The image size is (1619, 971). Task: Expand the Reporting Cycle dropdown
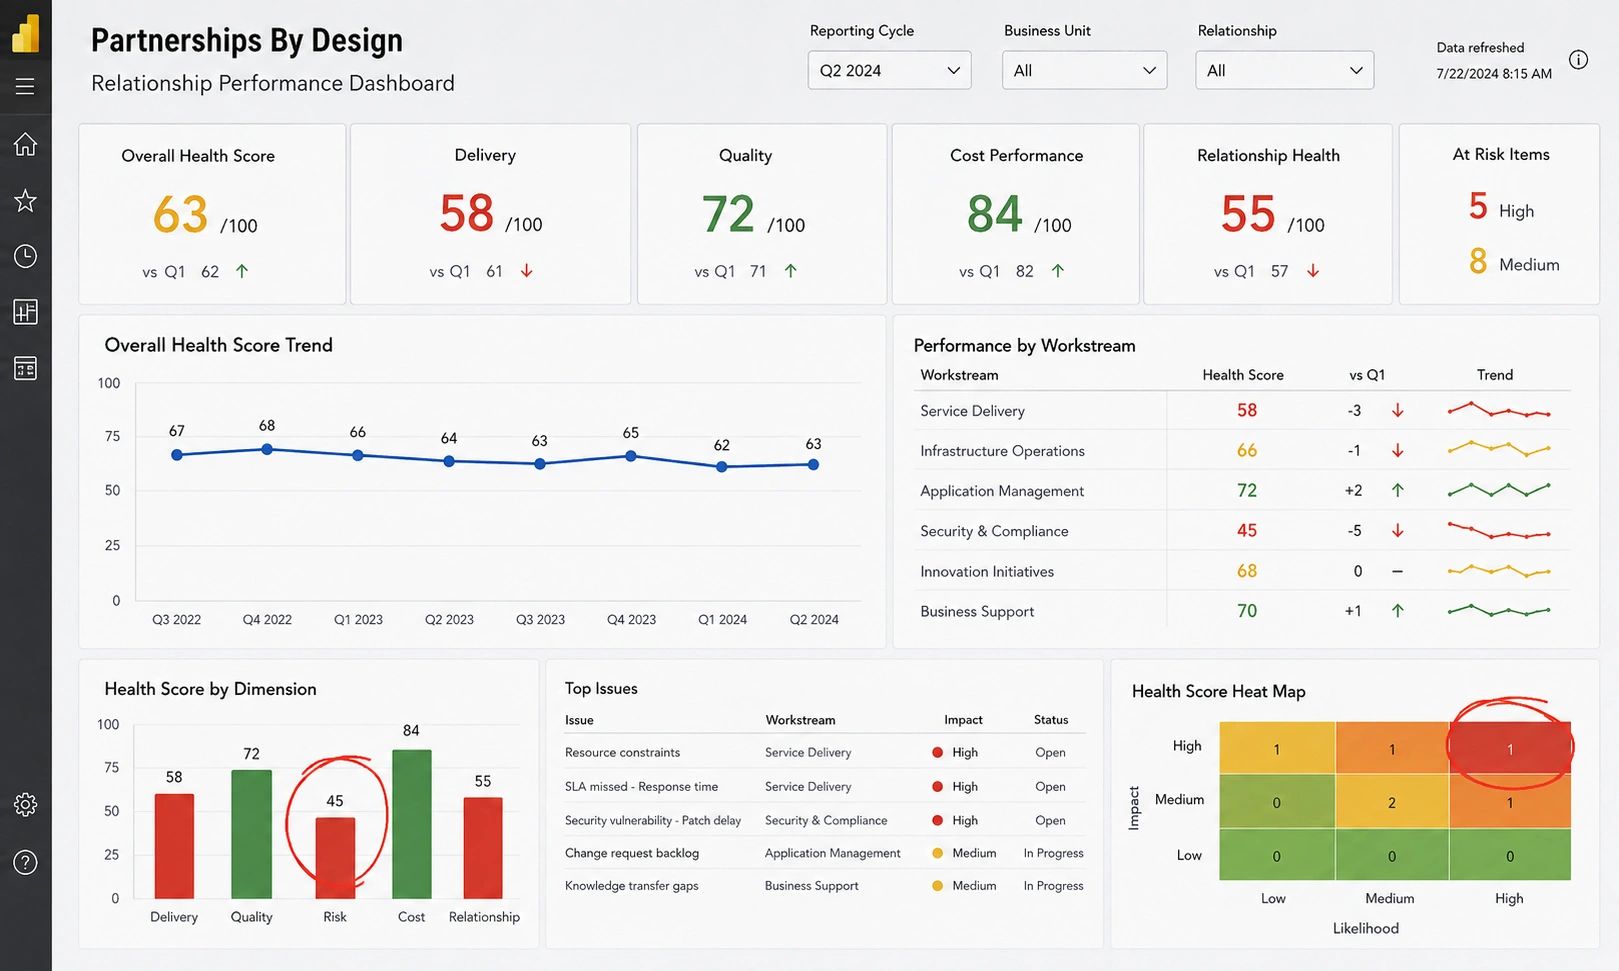889,70
